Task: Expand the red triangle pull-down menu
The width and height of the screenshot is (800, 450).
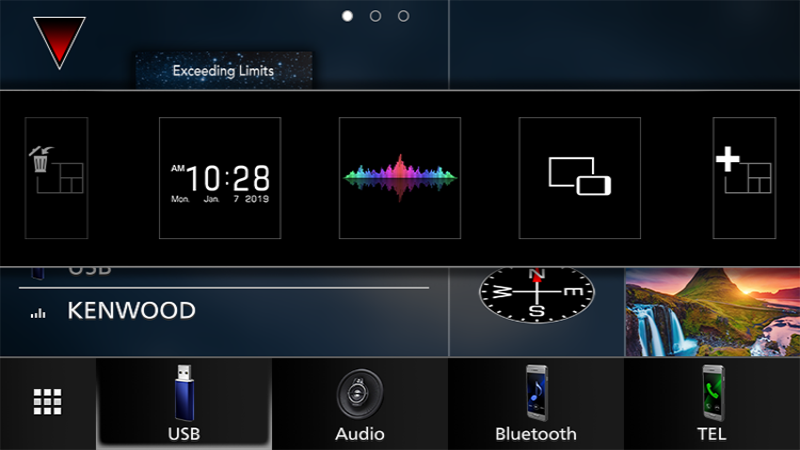Action: pos(59,40)
